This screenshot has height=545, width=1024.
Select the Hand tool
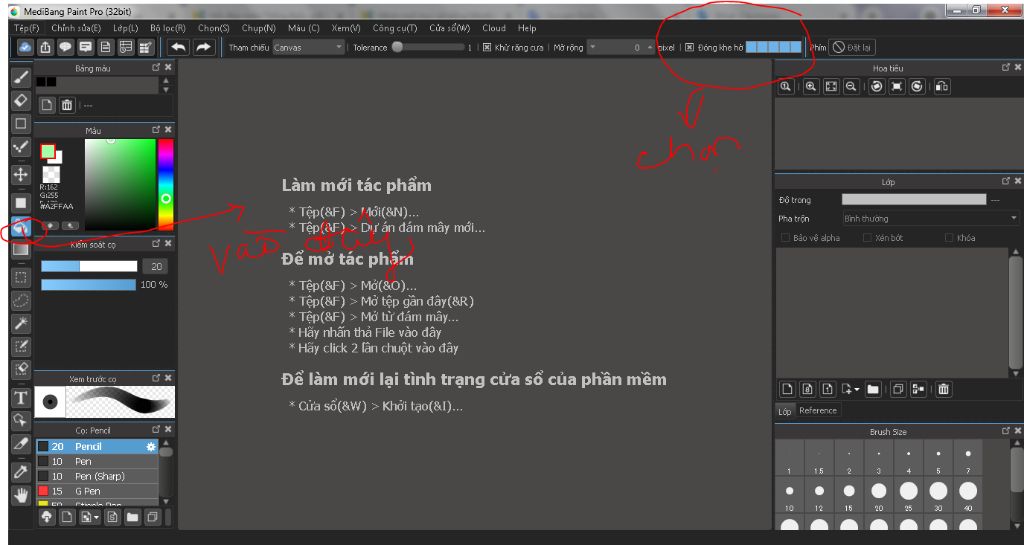pos(21,495)
